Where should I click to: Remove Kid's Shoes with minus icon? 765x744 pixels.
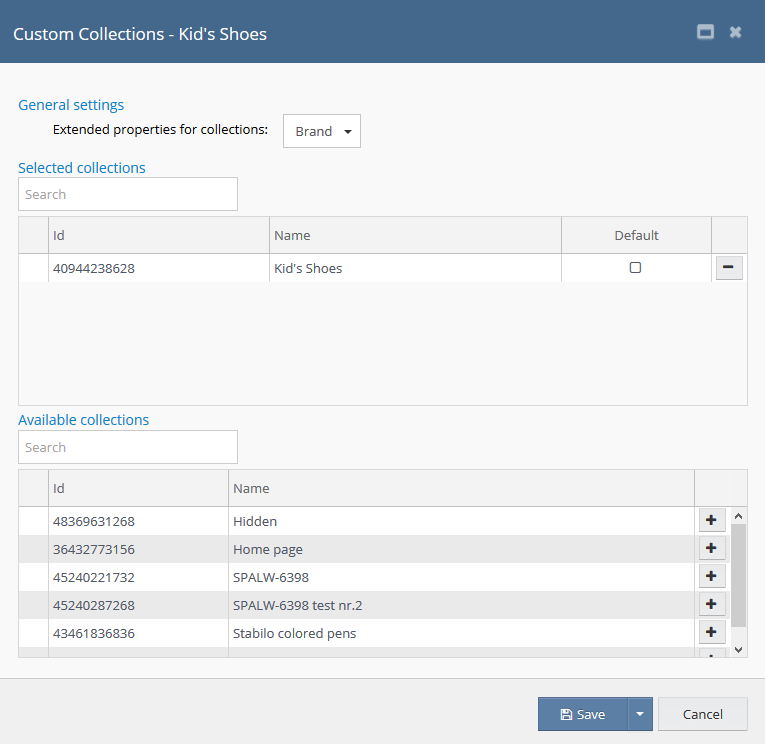click(729, 268)
